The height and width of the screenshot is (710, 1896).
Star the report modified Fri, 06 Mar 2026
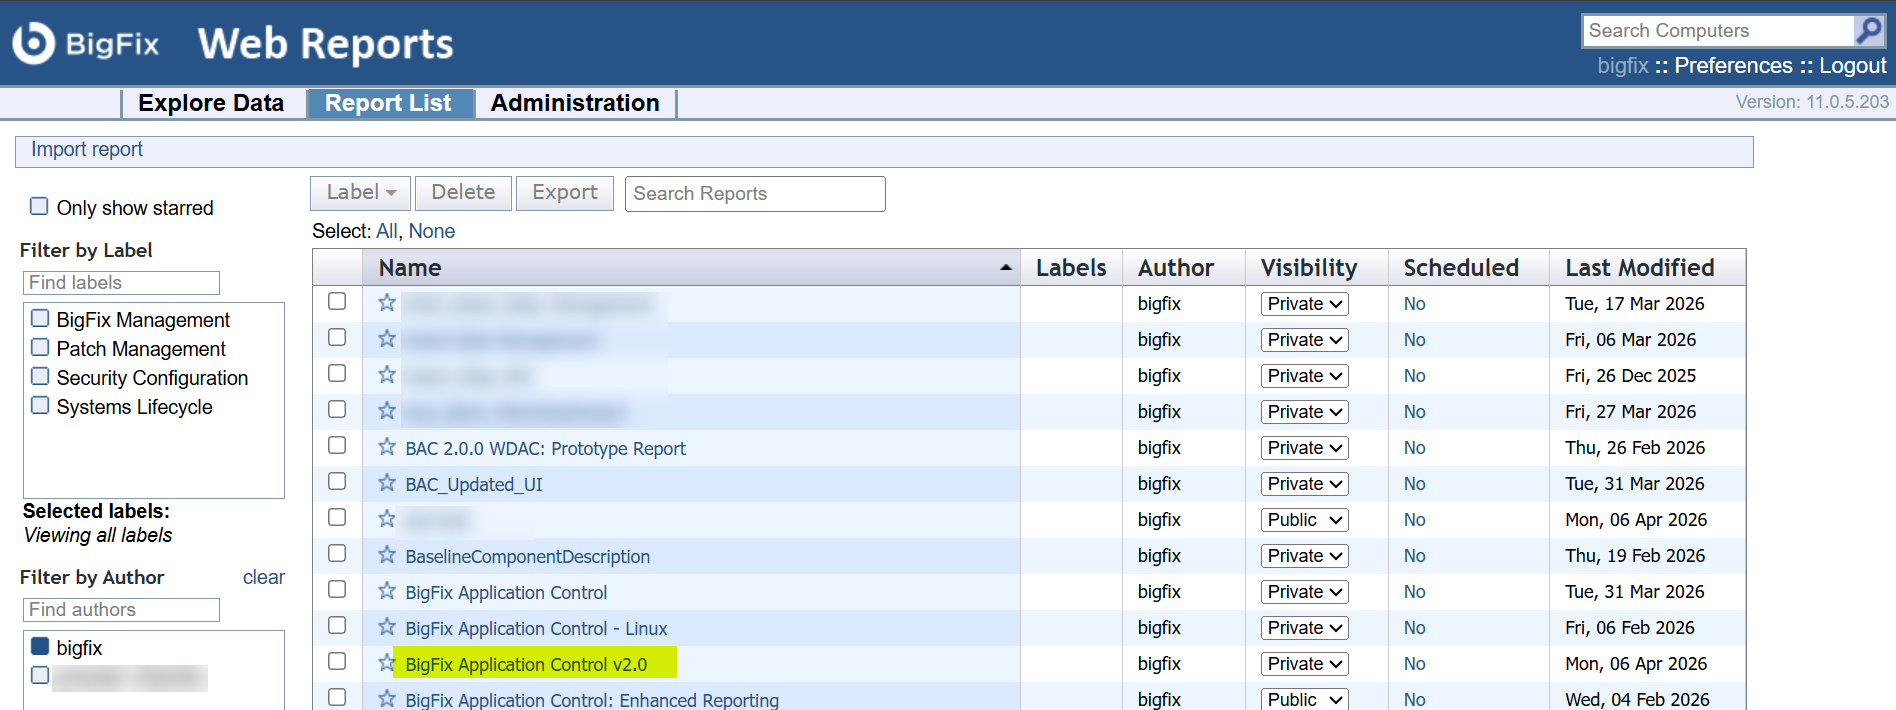click(x=387, y=339)
